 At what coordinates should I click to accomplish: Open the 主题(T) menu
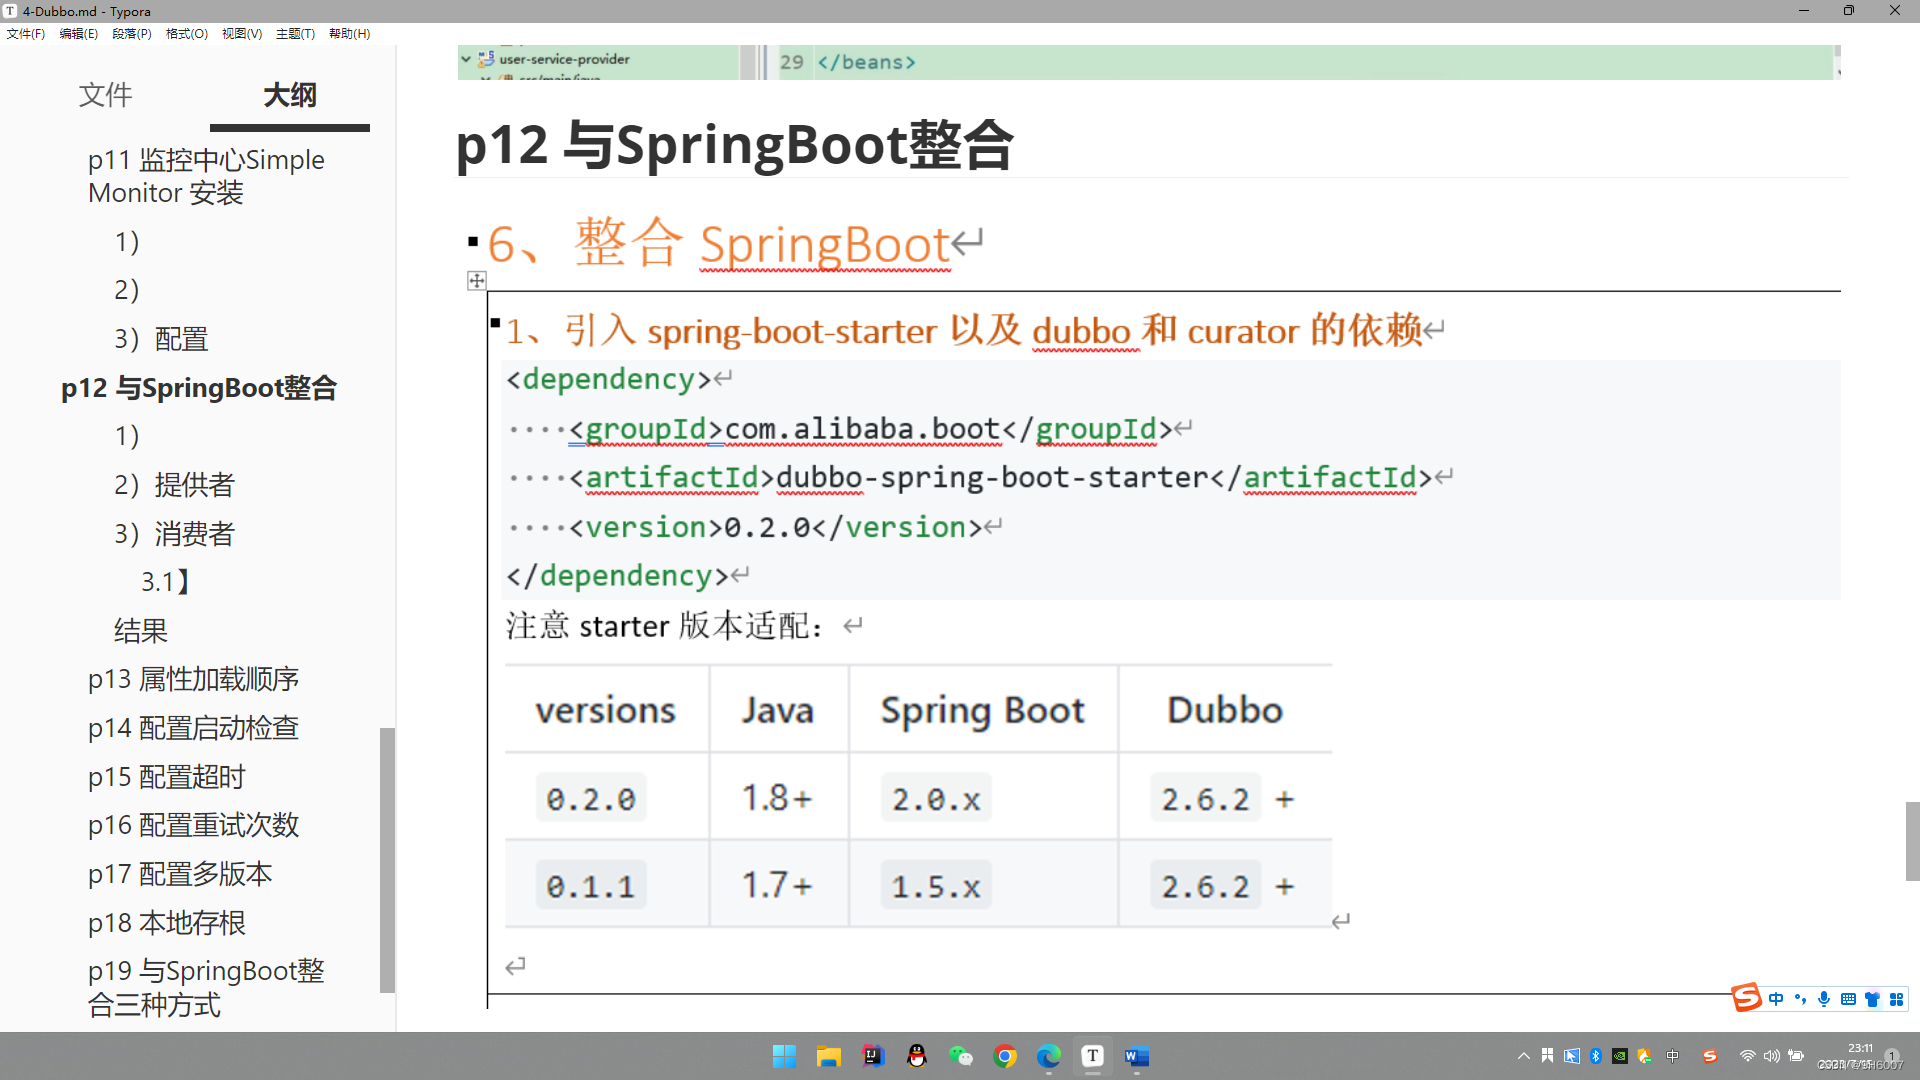[295, 33]
